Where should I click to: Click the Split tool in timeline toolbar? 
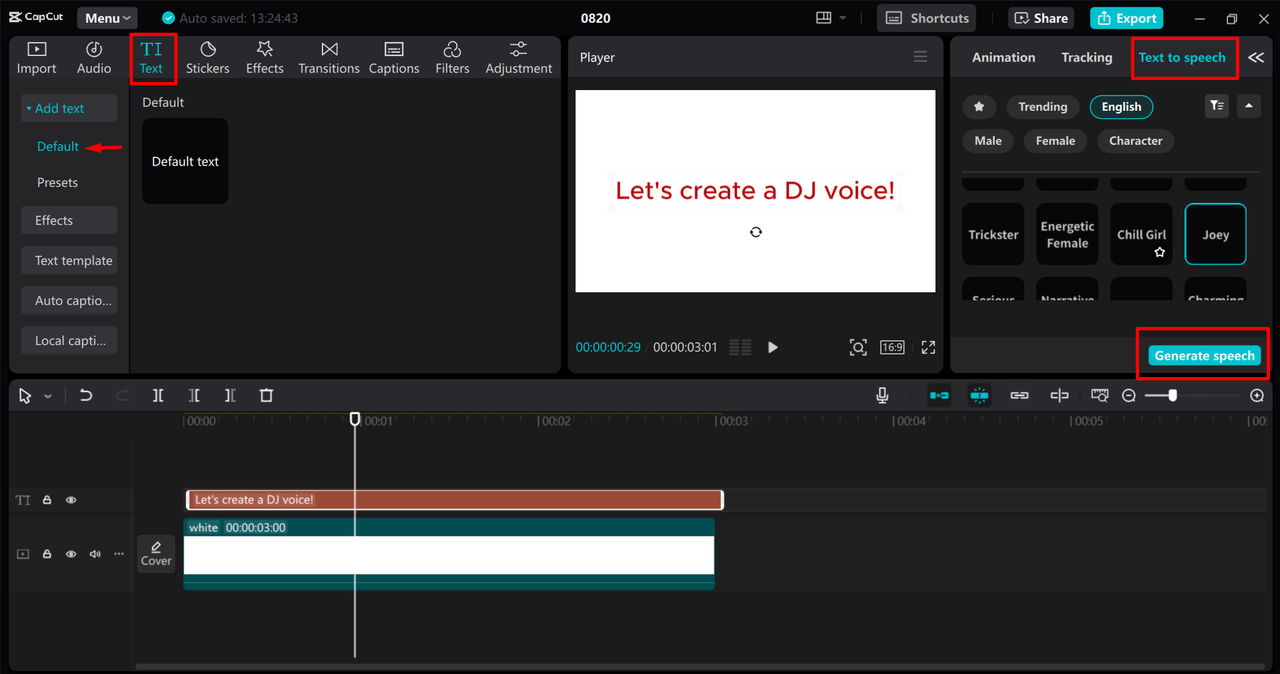[158, 396]
